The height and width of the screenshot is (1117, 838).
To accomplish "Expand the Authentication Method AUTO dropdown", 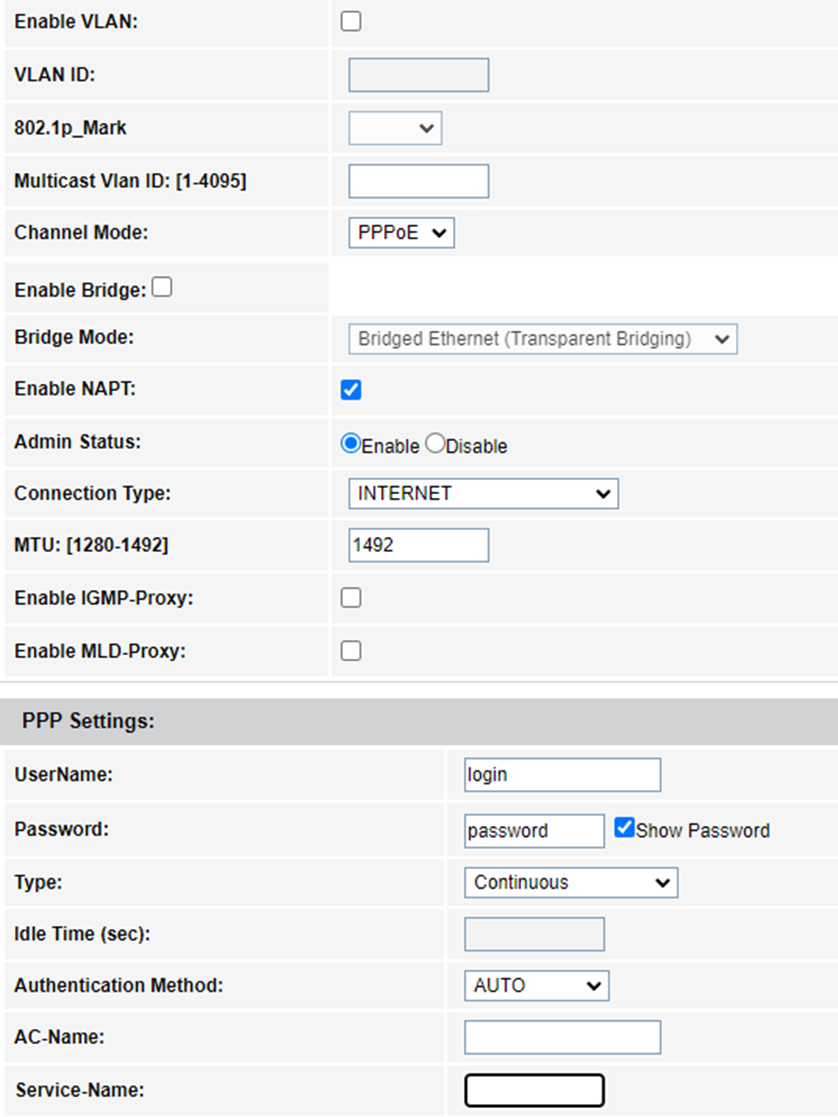I will (536, 986).
